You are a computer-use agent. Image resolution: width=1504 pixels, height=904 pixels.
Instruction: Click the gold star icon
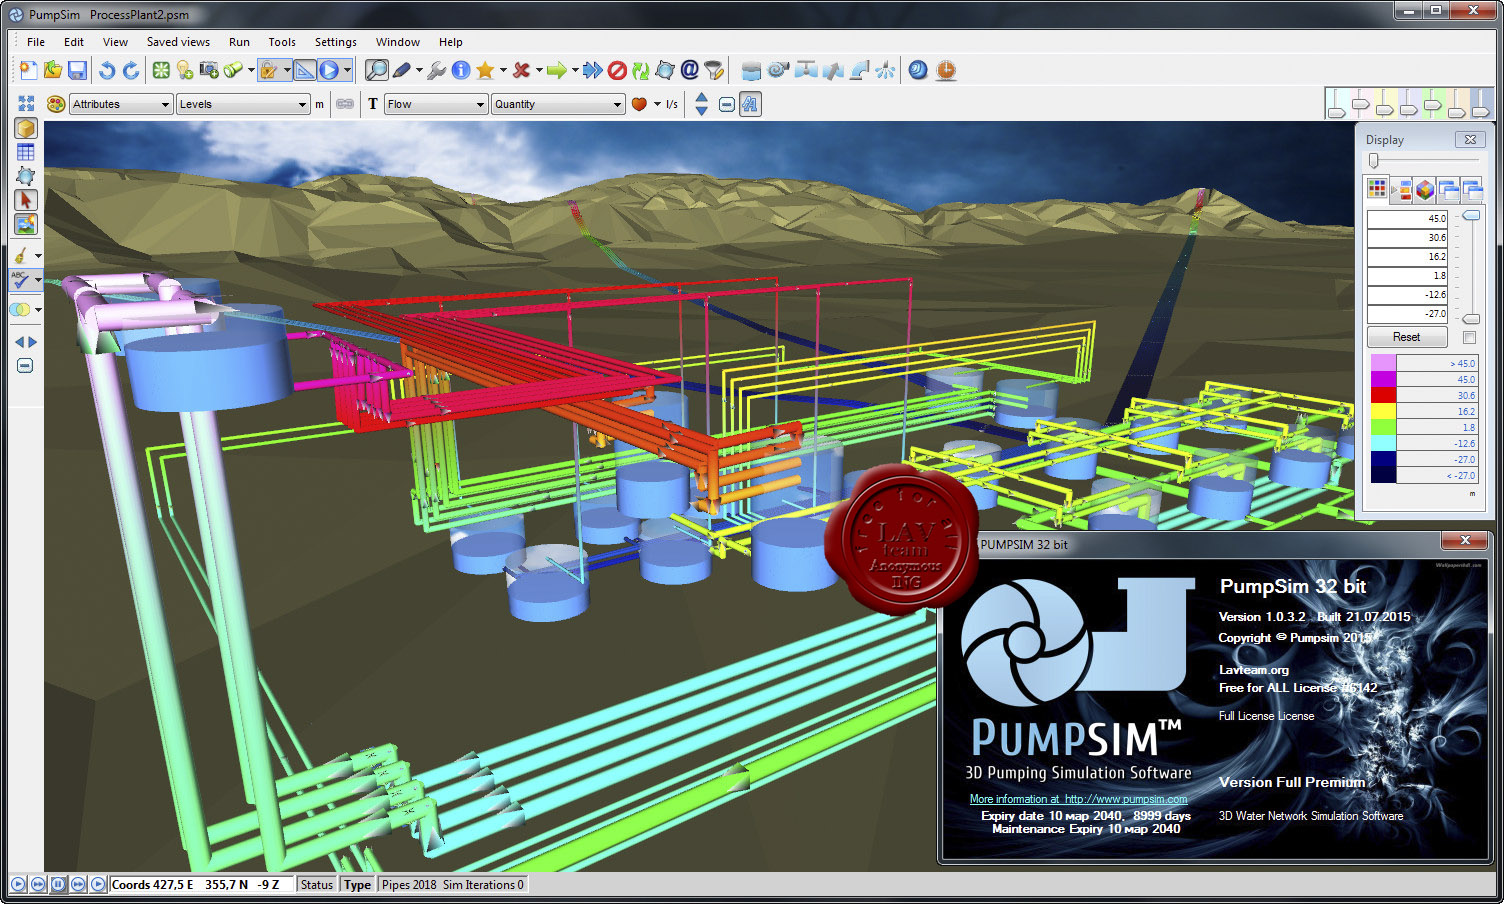click(485, 70)
